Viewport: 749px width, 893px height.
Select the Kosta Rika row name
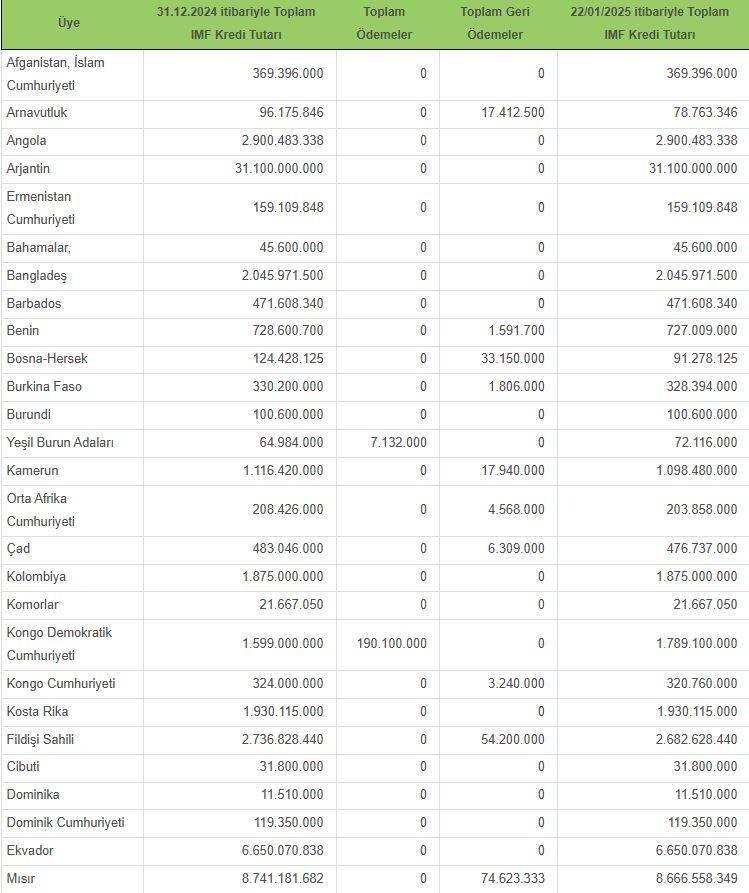pos(37,712)
